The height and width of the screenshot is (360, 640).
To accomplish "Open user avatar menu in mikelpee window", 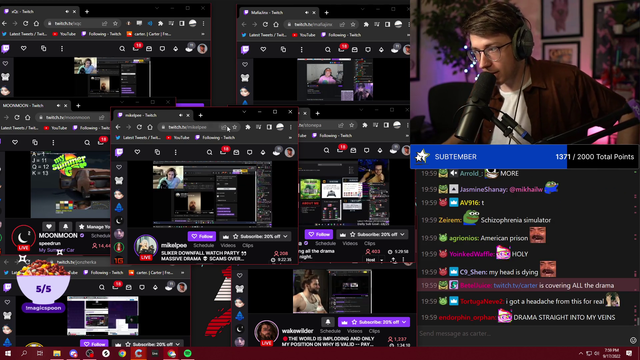I will pos(290,152).
